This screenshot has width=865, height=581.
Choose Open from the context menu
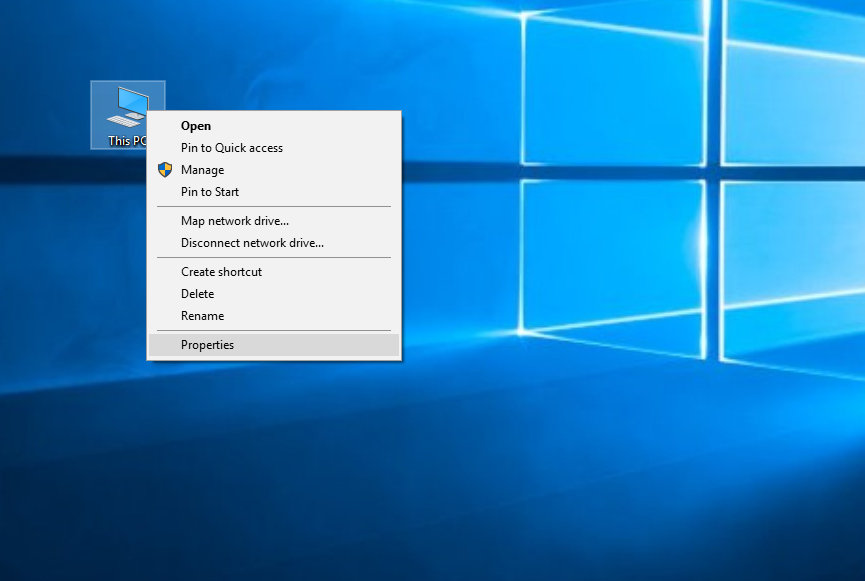click(x=274, y=126)
